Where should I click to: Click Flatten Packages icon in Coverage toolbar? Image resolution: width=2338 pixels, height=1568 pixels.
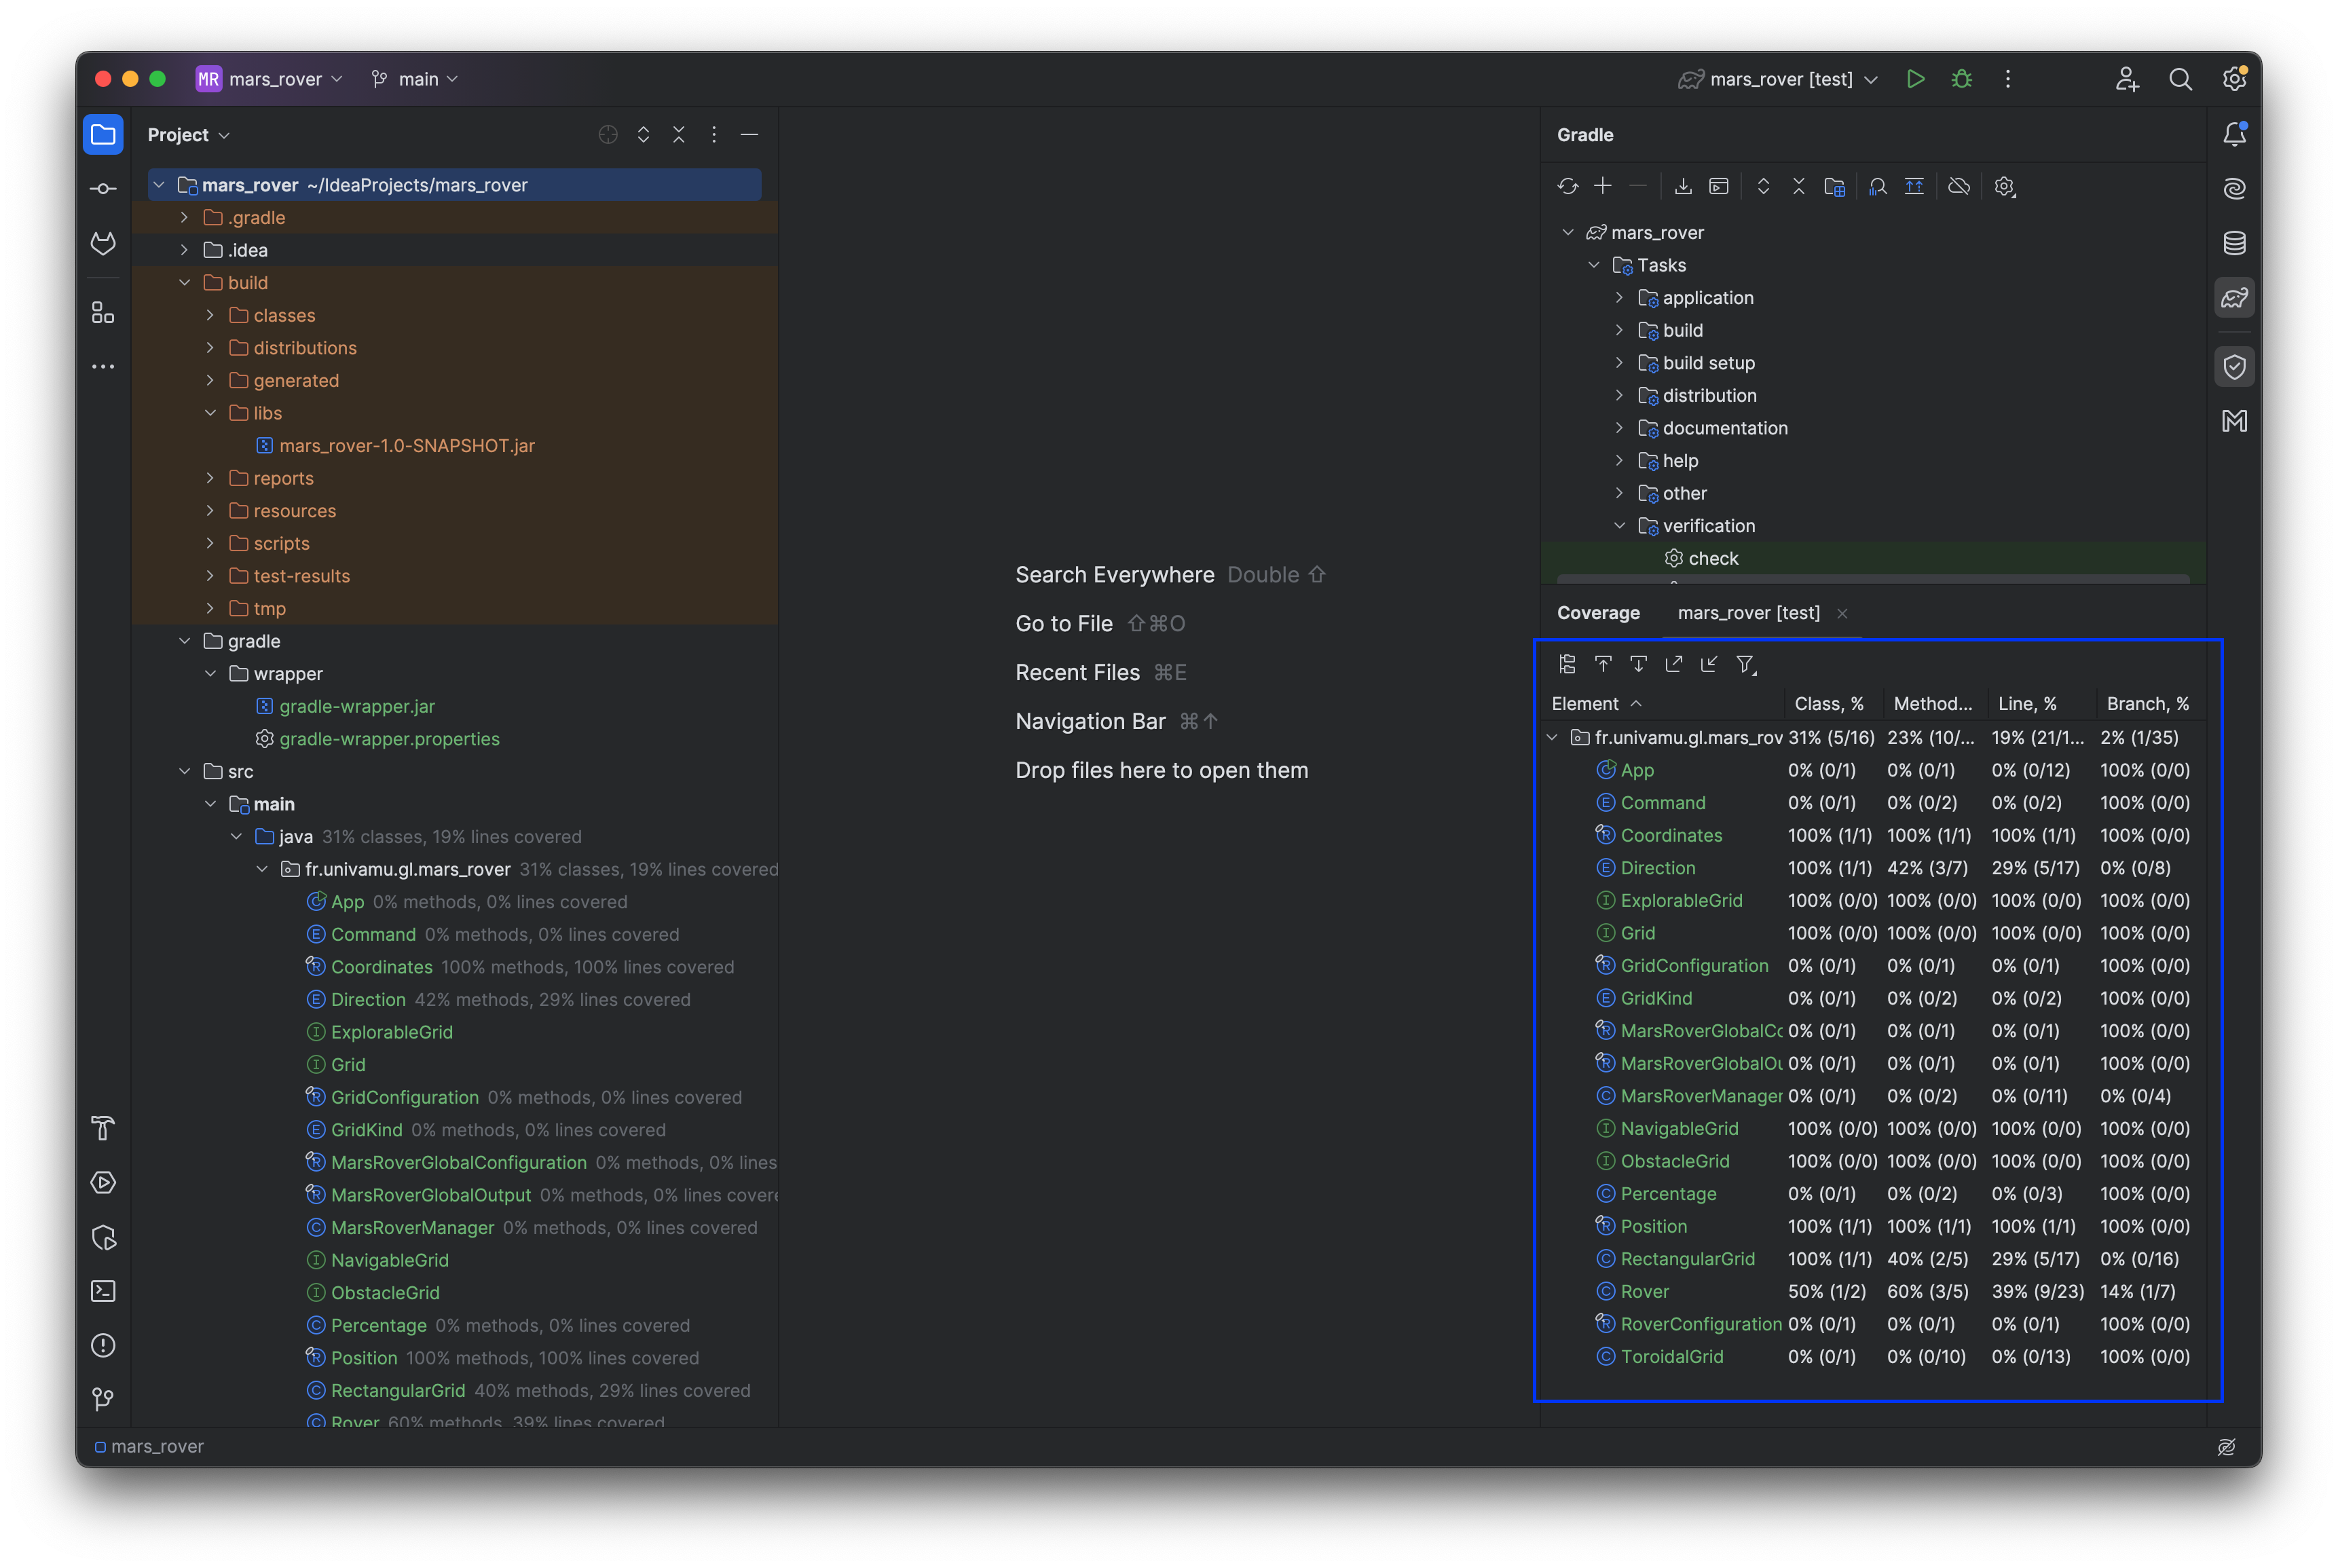[x=1567, y=664]
